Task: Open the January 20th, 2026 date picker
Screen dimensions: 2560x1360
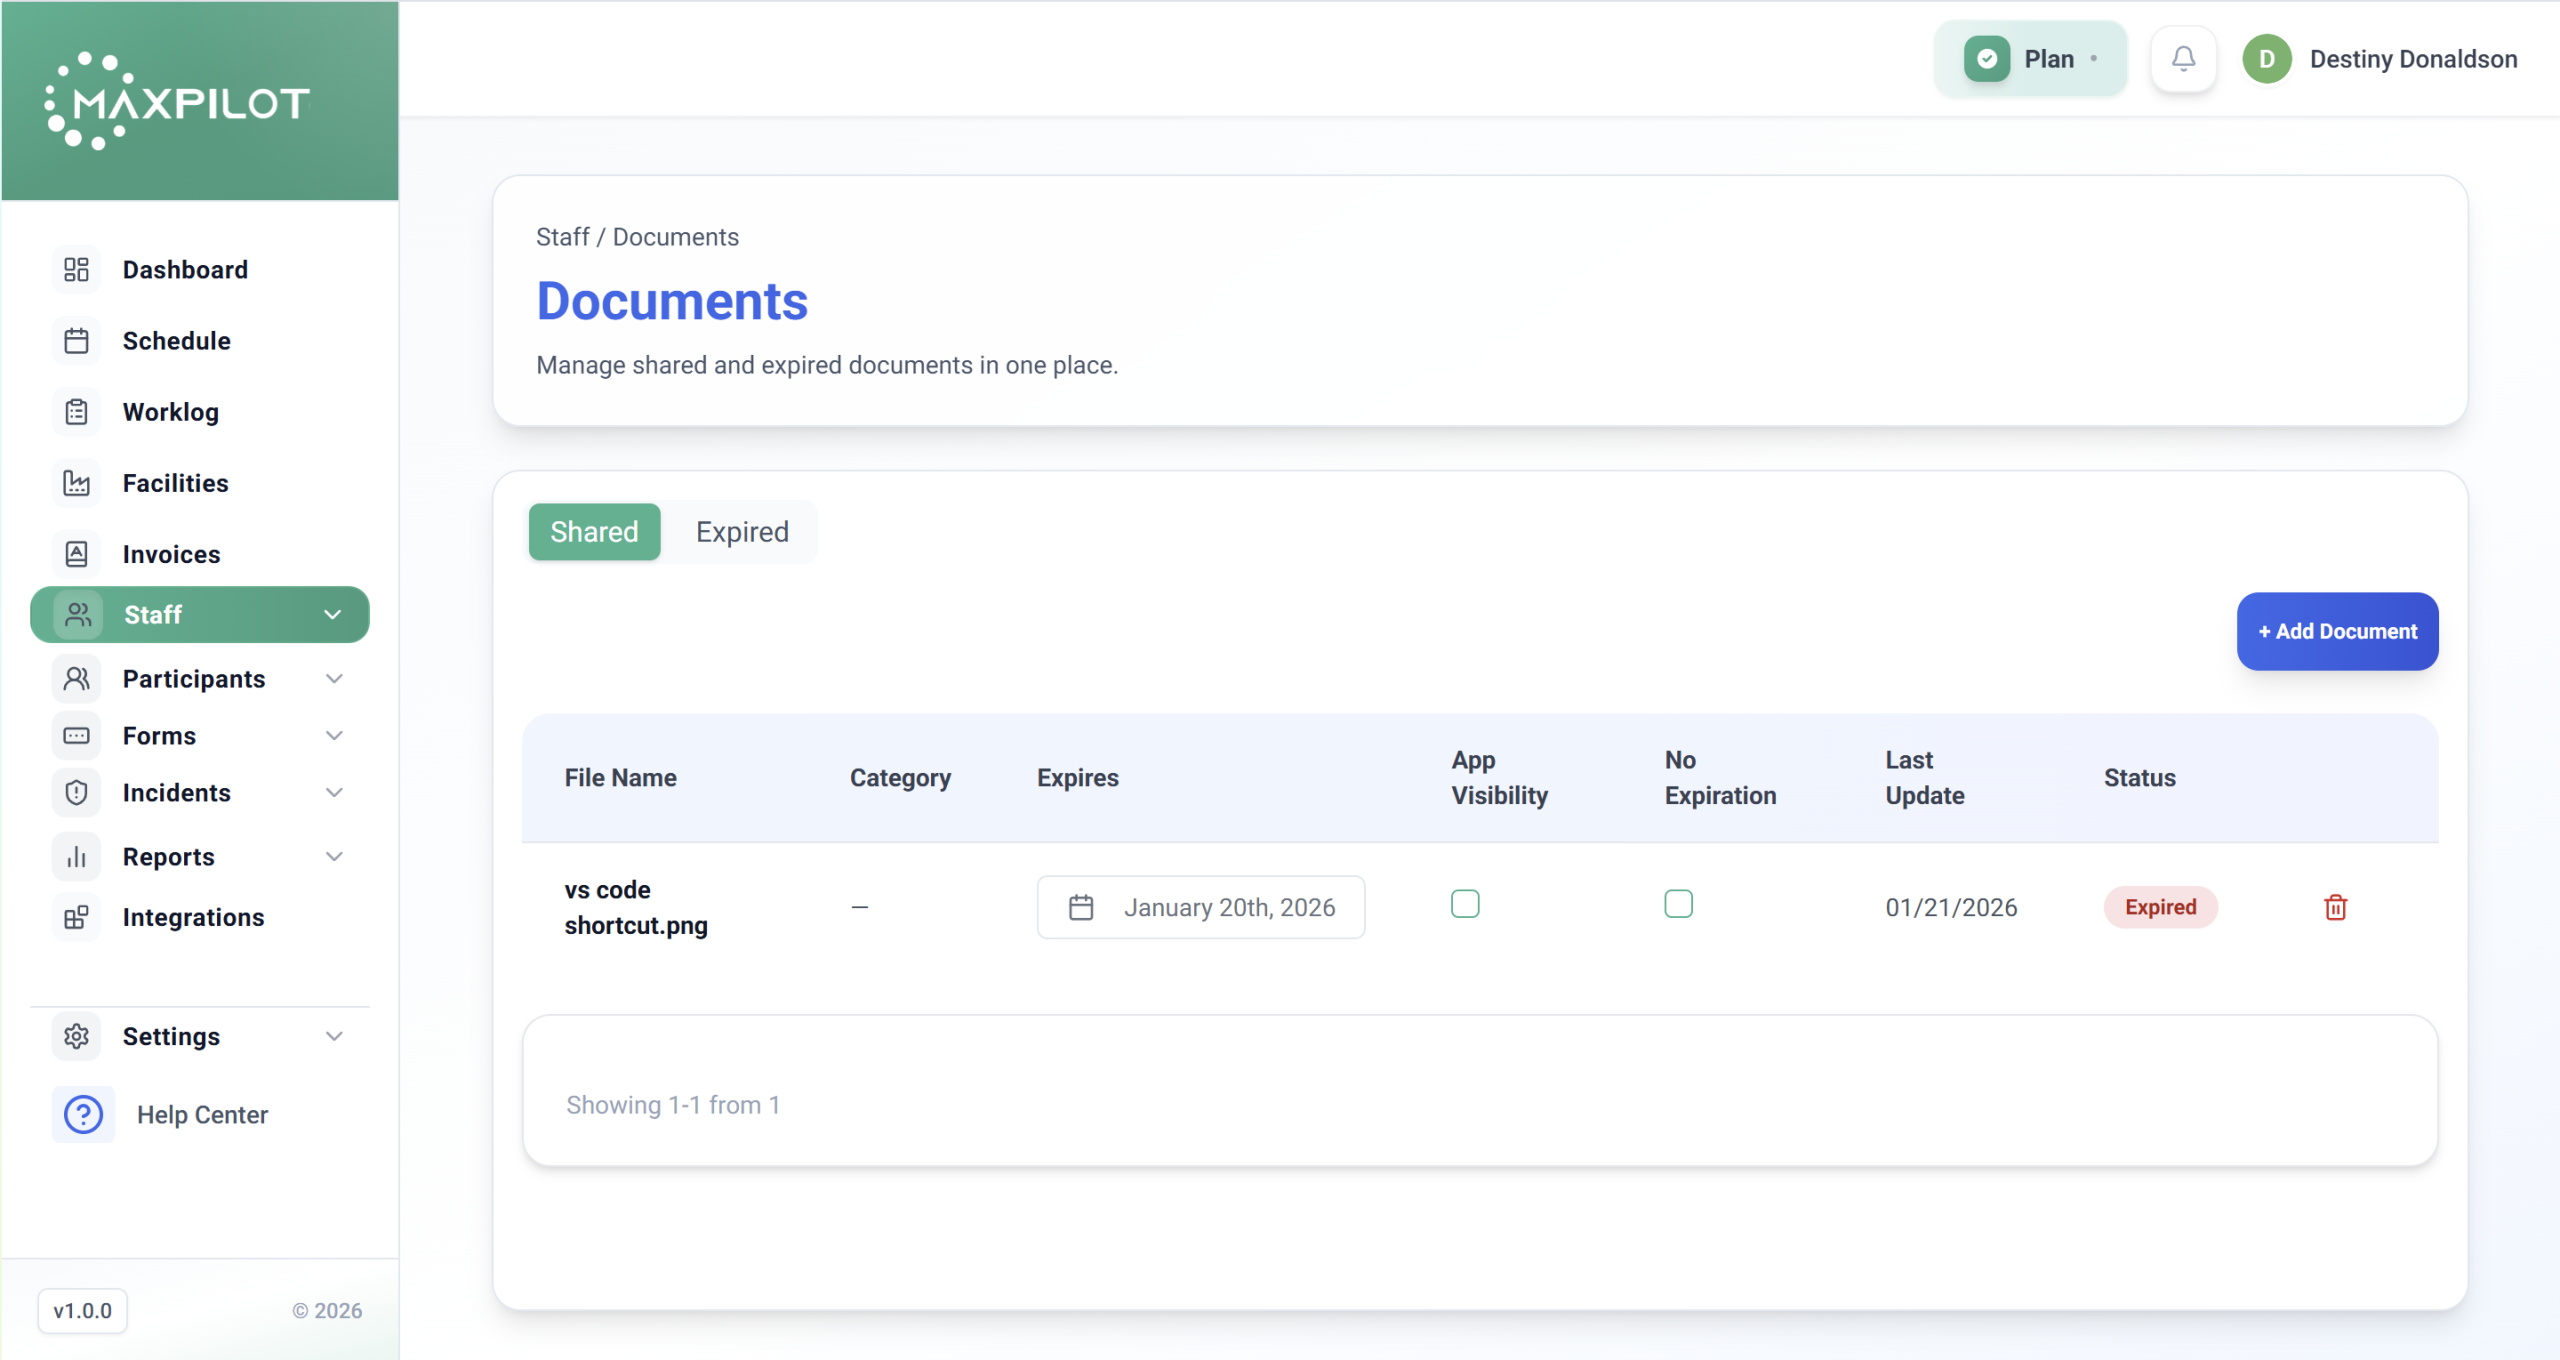Action: [x=1200, y=907]
